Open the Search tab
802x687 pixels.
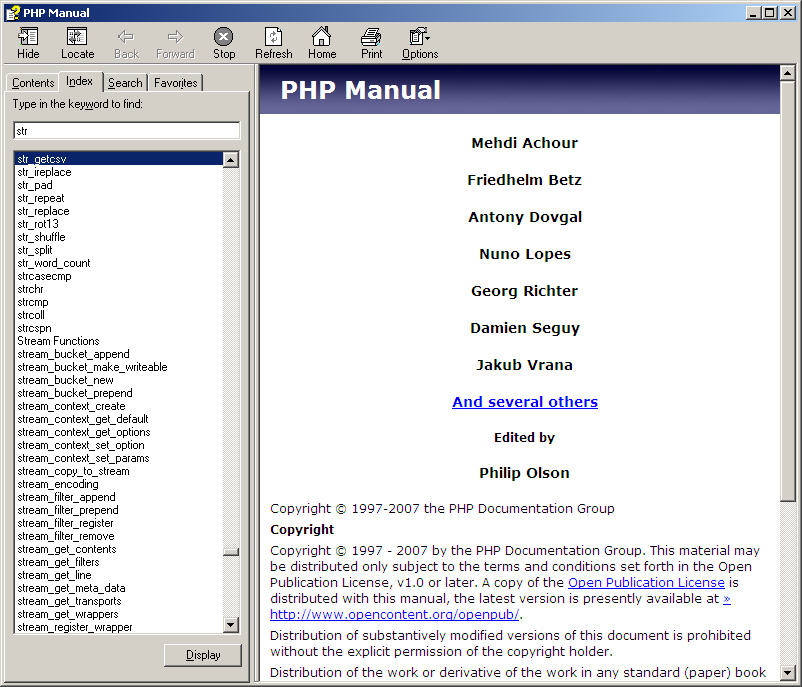pos(125,83)
